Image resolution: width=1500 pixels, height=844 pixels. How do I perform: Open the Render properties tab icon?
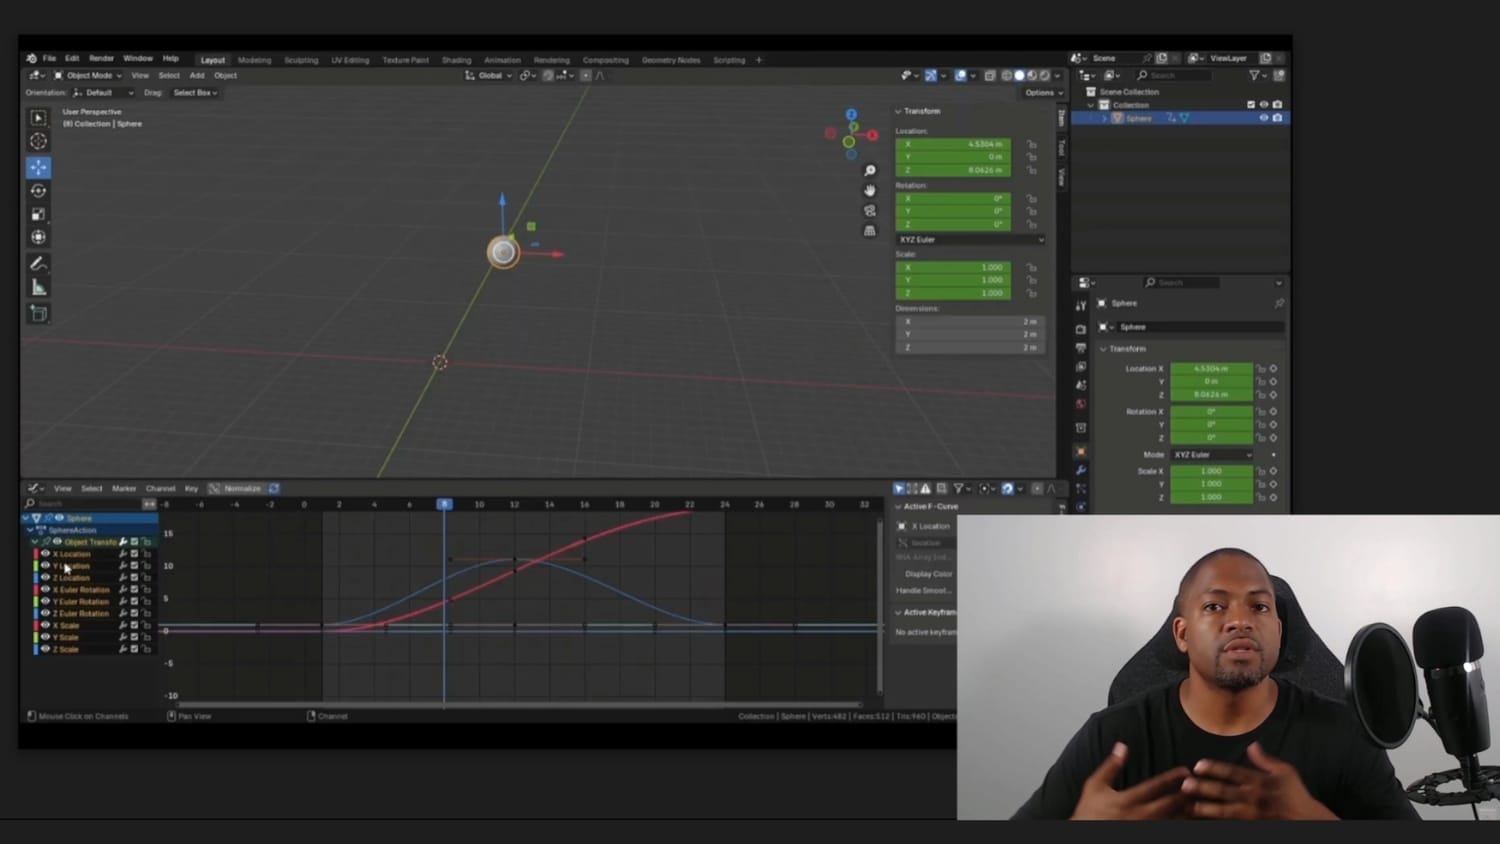(x=1081, y=329)
